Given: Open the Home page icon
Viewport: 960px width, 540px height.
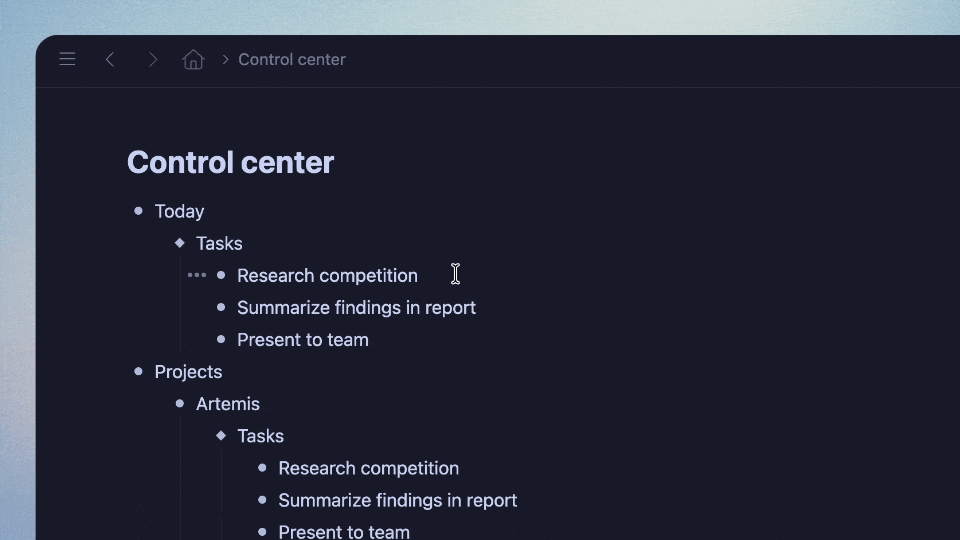Looking at the screenshot, I should (x=193, y=60).
